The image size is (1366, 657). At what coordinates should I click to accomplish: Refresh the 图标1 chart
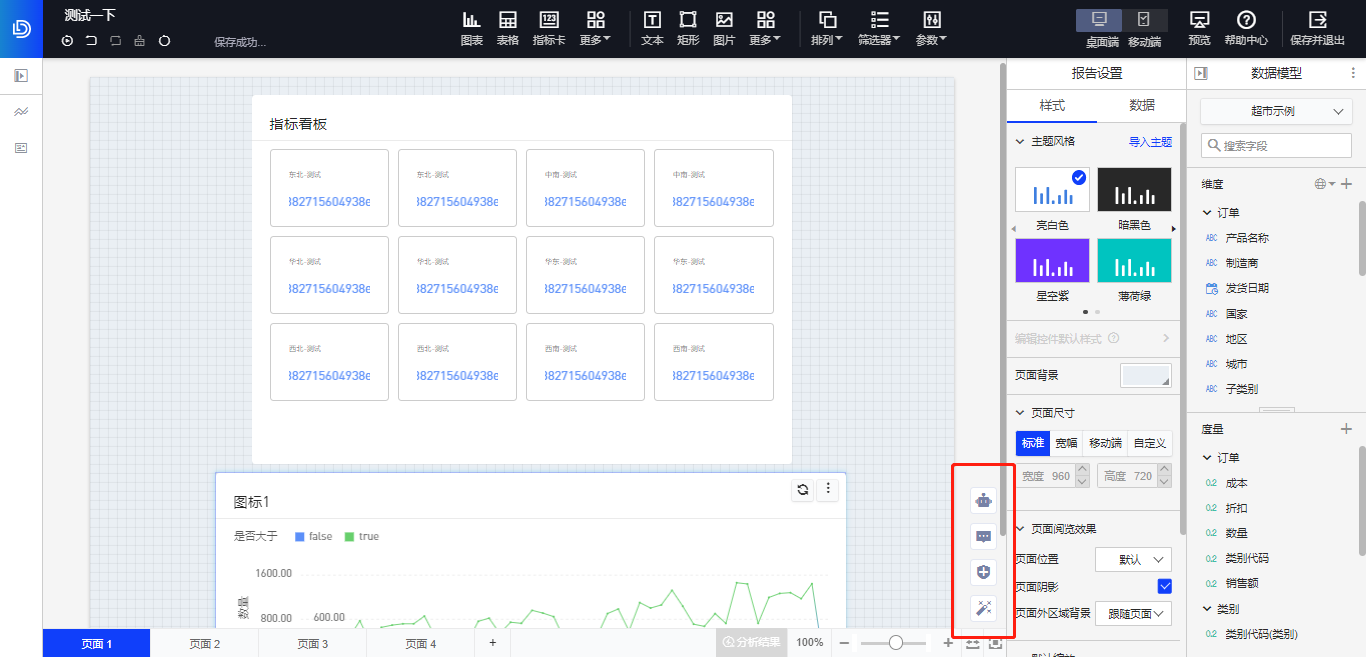pyautogui.click(x=802, y=489)
